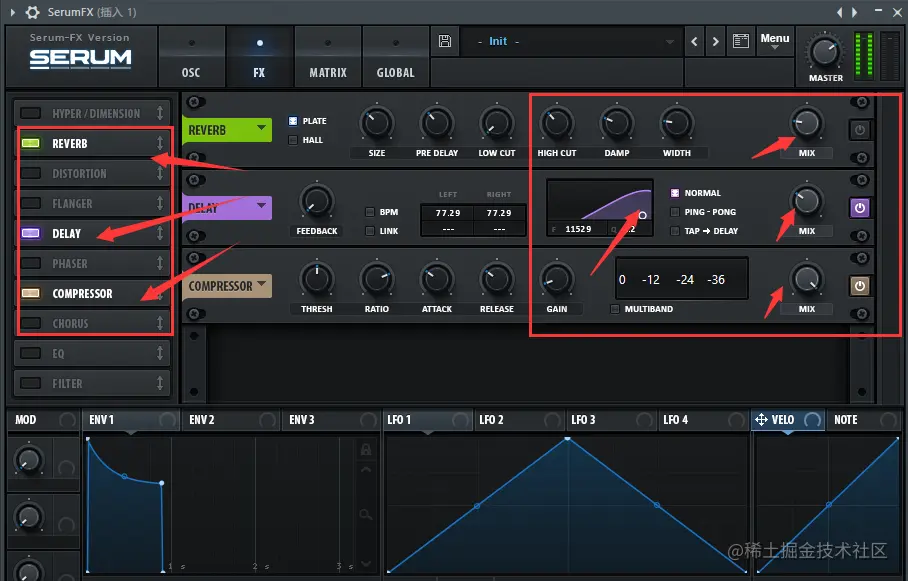
Task: Reorder the Phaser effect with its arrows
Action: coord(160,264)
